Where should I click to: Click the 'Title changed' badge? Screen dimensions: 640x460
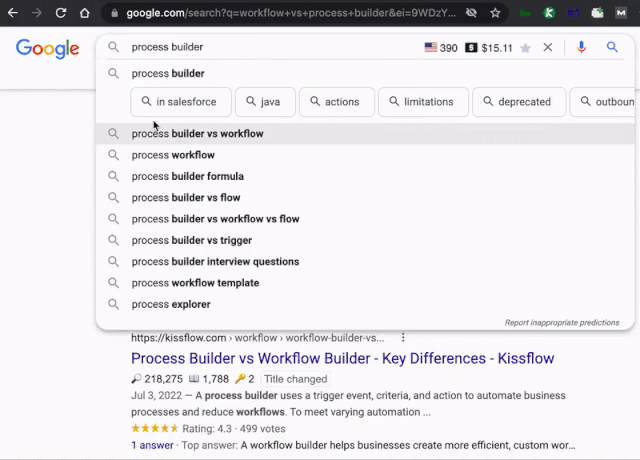pyautogui.click(x=296, y=379)
